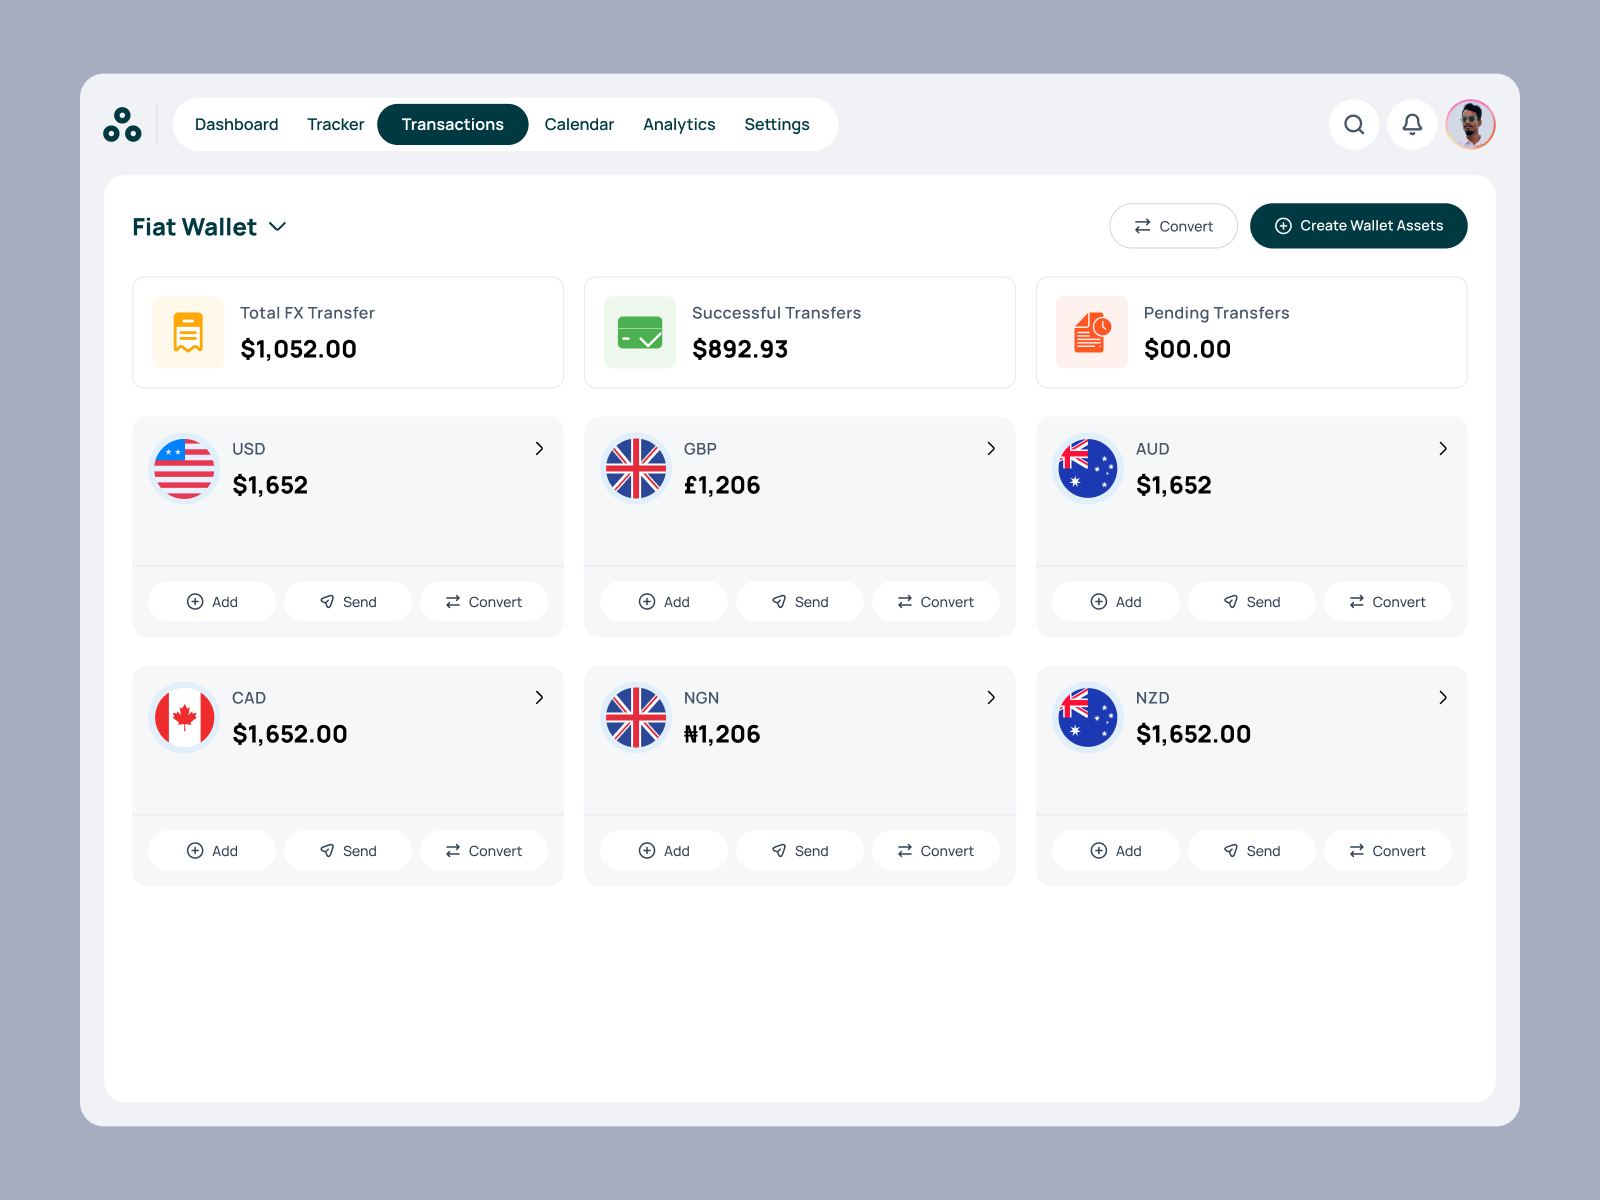Open USD wallet details via chevron arrow
The image size is (1600, 1200).
pos(539,449)
